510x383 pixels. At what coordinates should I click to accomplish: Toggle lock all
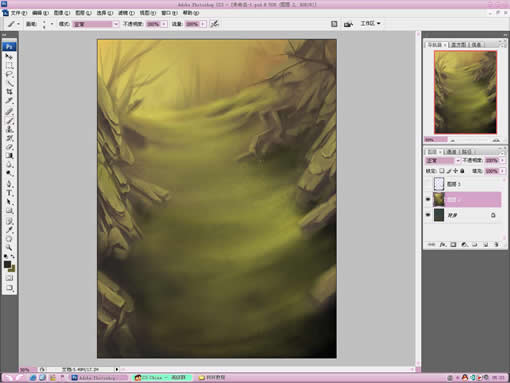tap(462, 171)
